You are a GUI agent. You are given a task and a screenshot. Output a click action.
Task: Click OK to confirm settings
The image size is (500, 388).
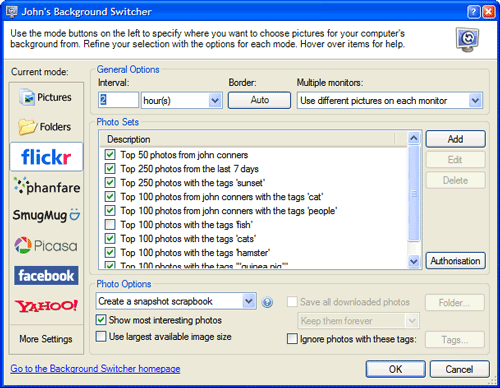[x=396, y=369]
